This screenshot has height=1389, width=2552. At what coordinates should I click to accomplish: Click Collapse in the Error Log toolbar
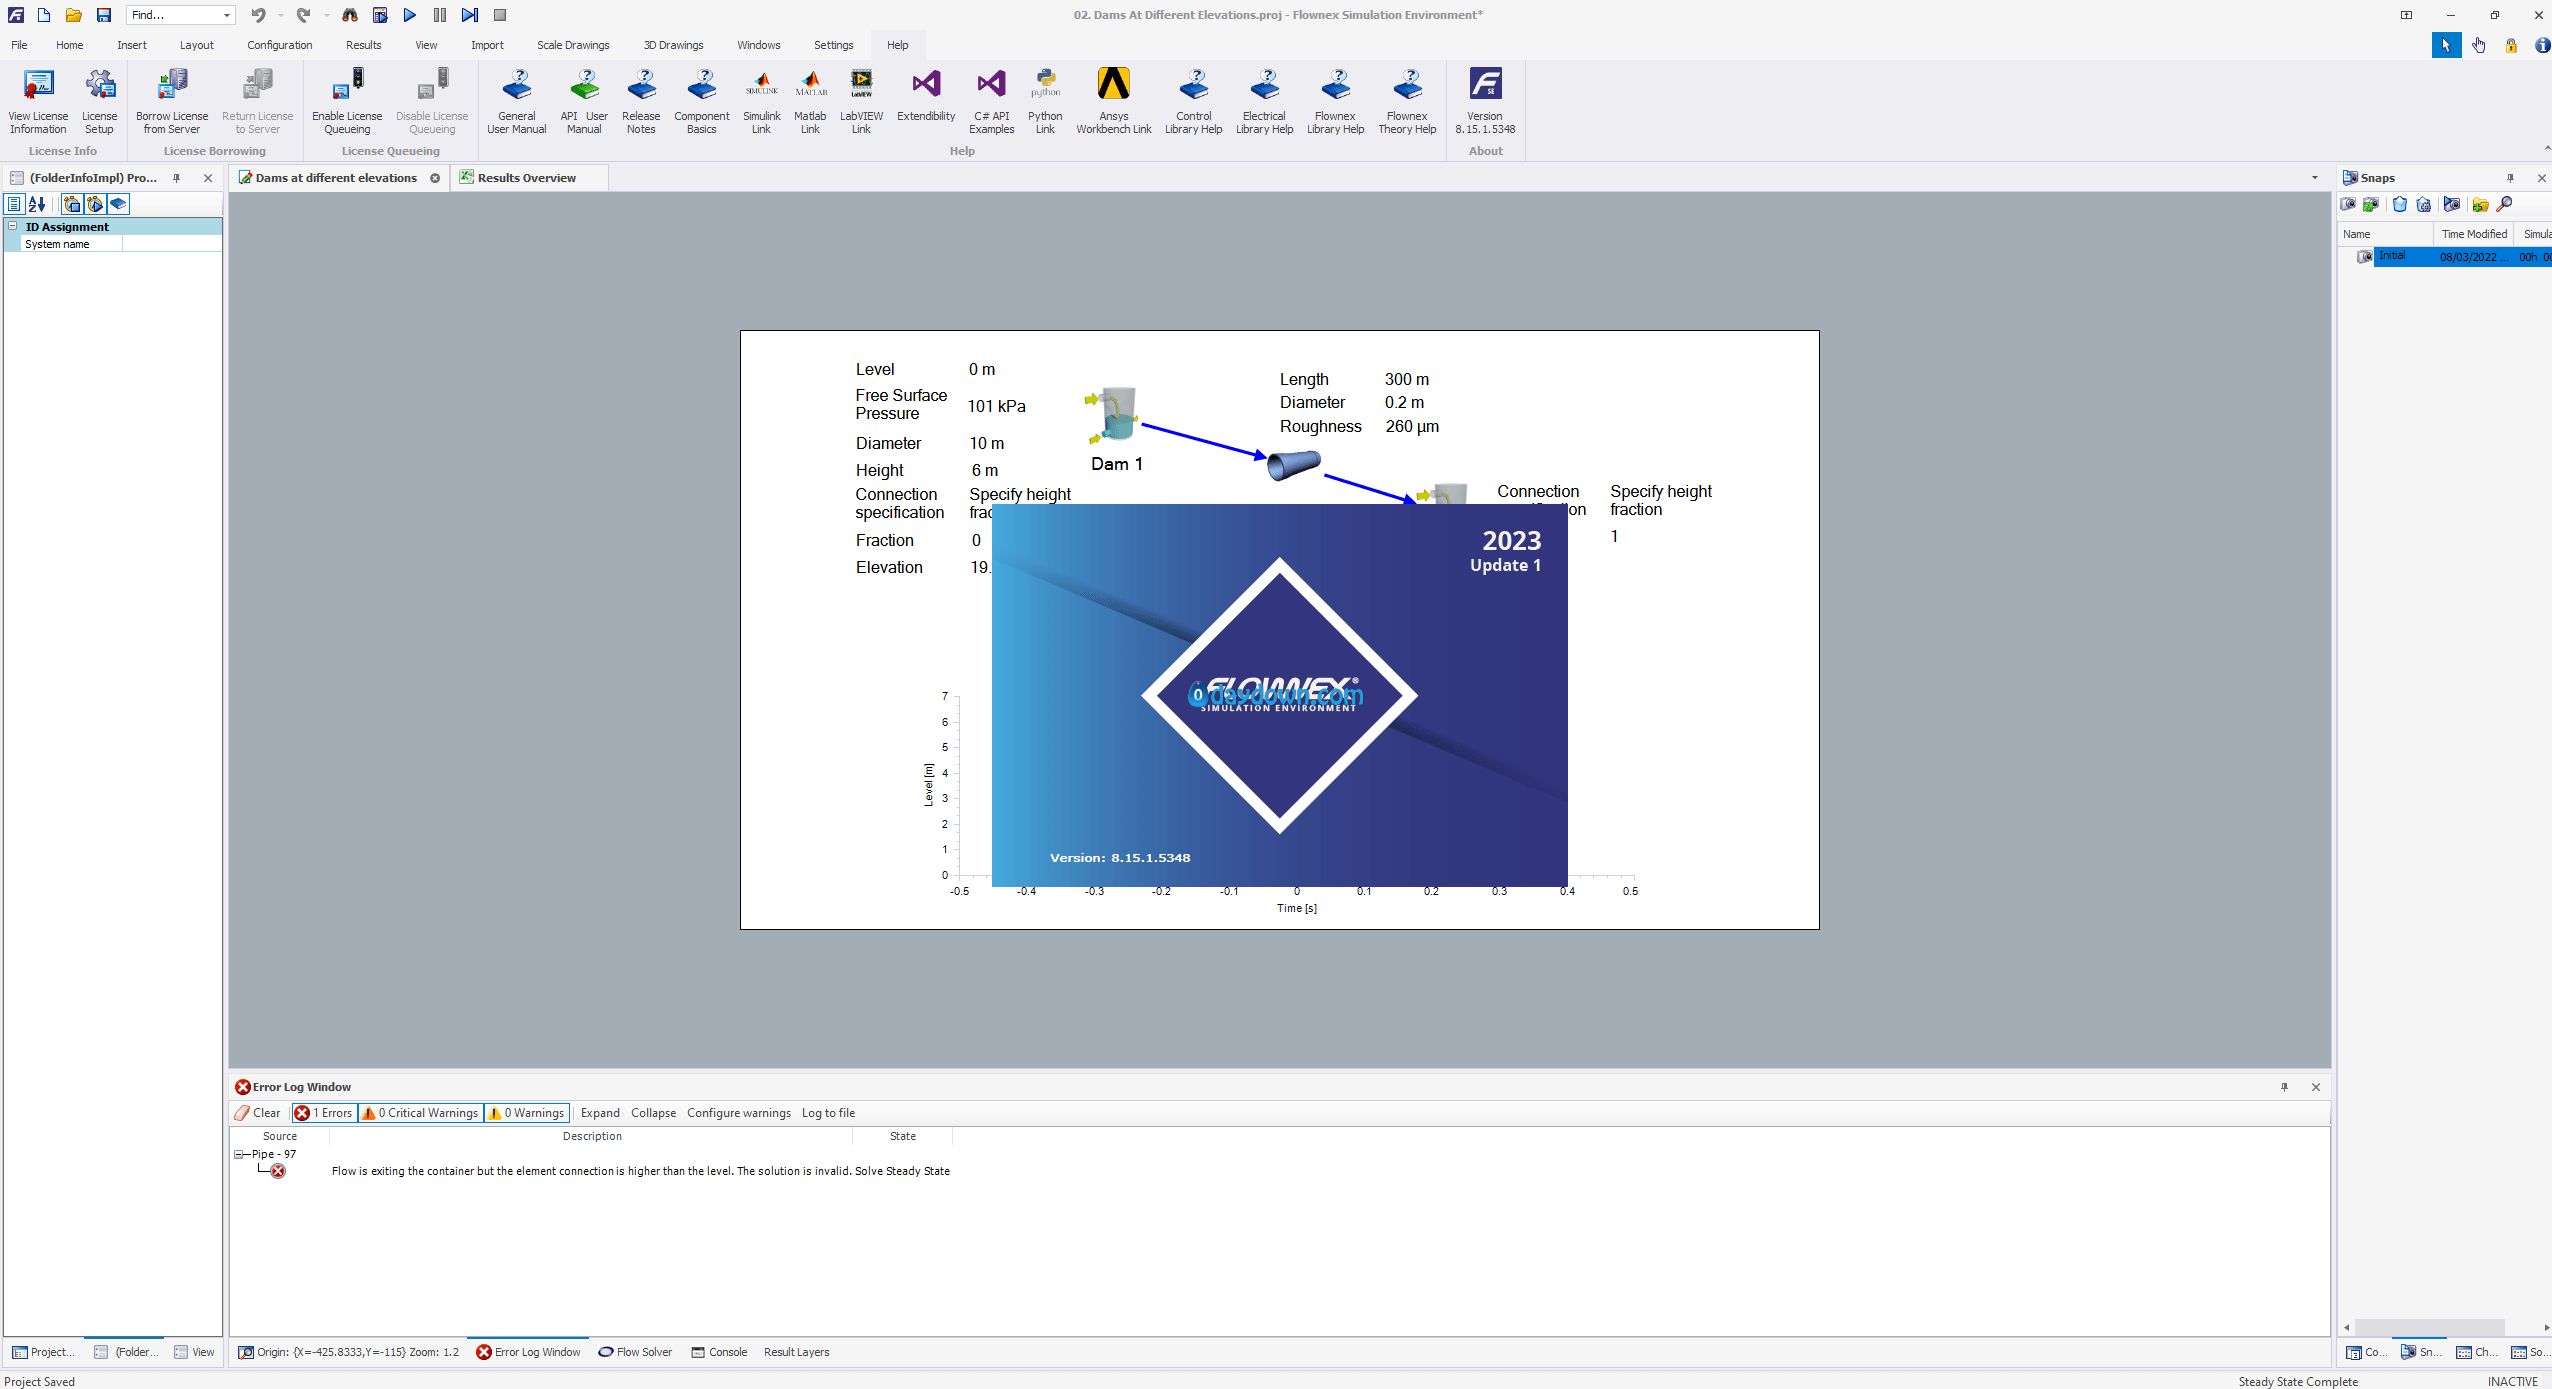pos(653,1113)
